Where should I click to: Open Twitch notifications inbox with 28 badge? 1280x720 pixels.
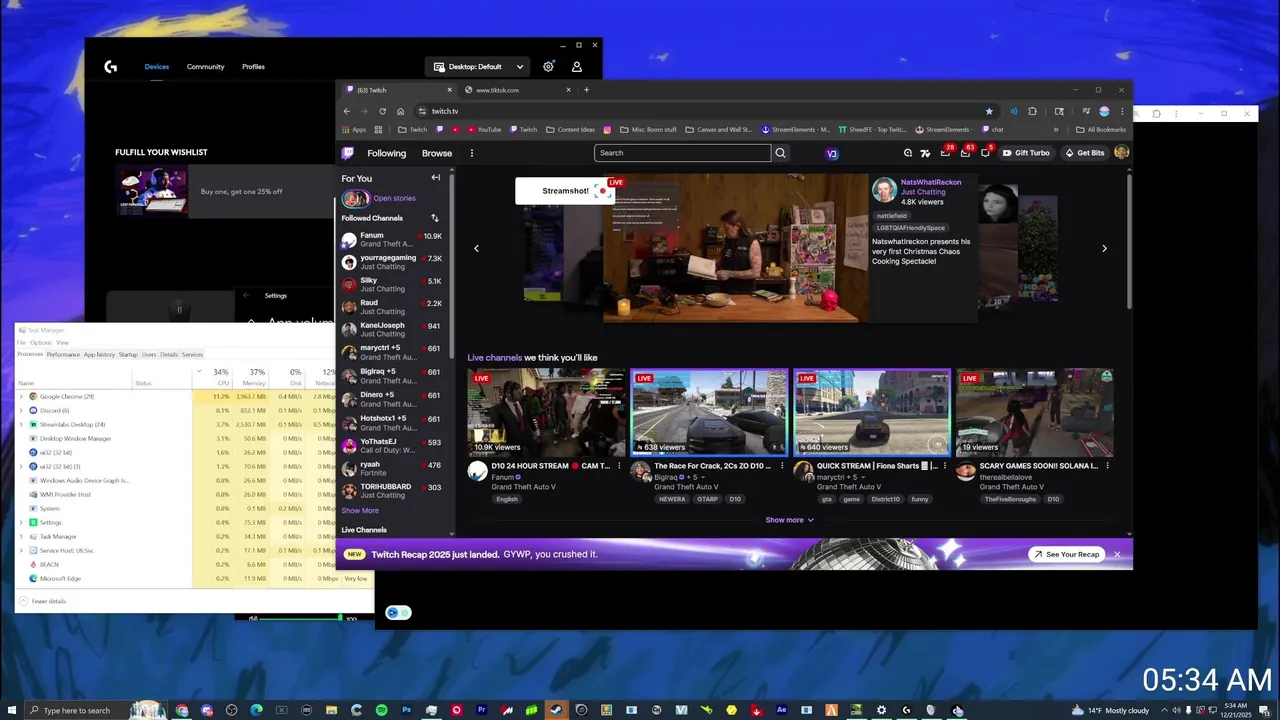tap(946, 153)
